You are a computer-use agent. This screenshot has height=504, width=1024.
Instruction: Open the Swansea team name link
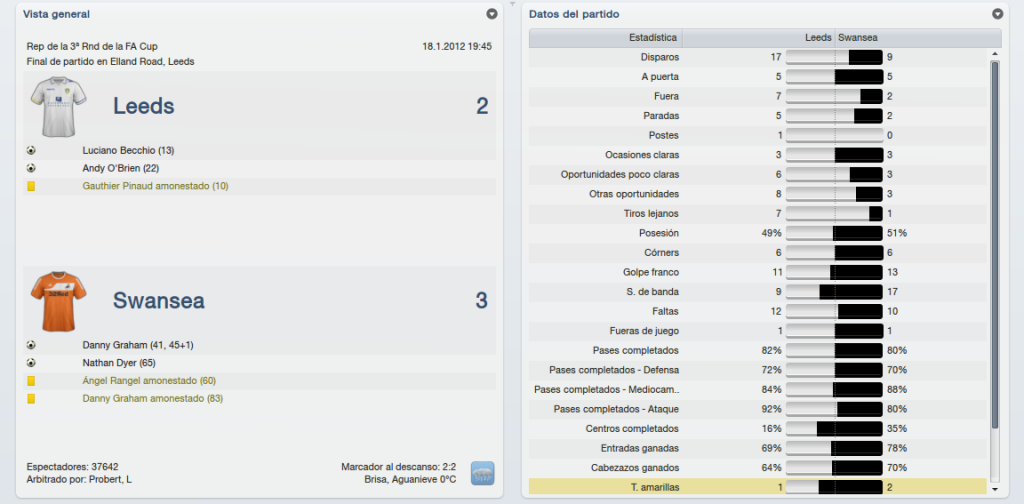click(x=159, y=300)
